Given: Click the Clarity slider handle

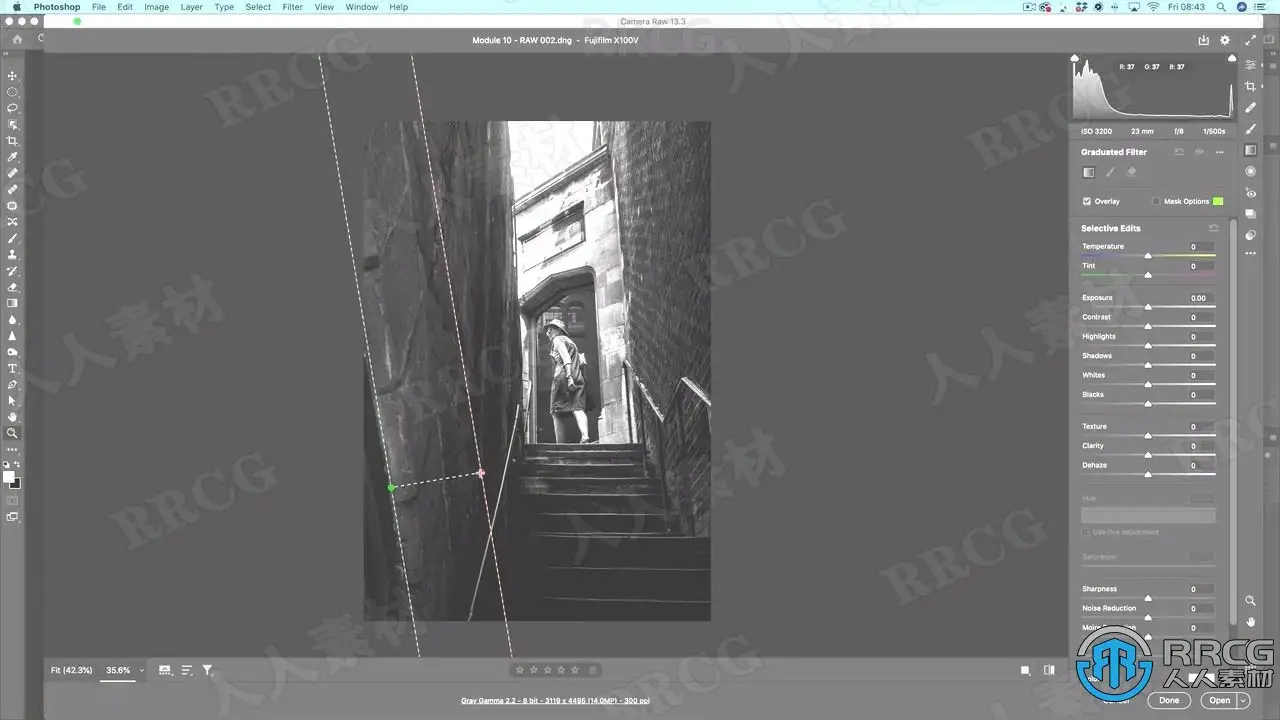Looking at the screenshot, I should 1148,456.
